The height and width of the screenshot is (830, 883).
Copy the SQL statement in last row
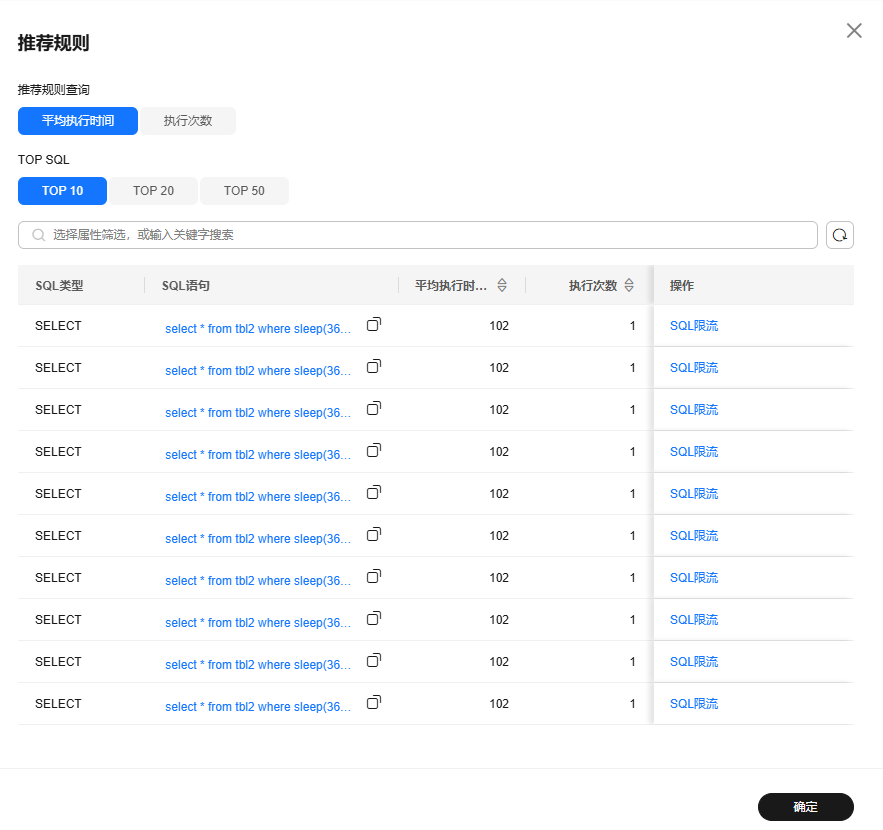click(373, 703)
